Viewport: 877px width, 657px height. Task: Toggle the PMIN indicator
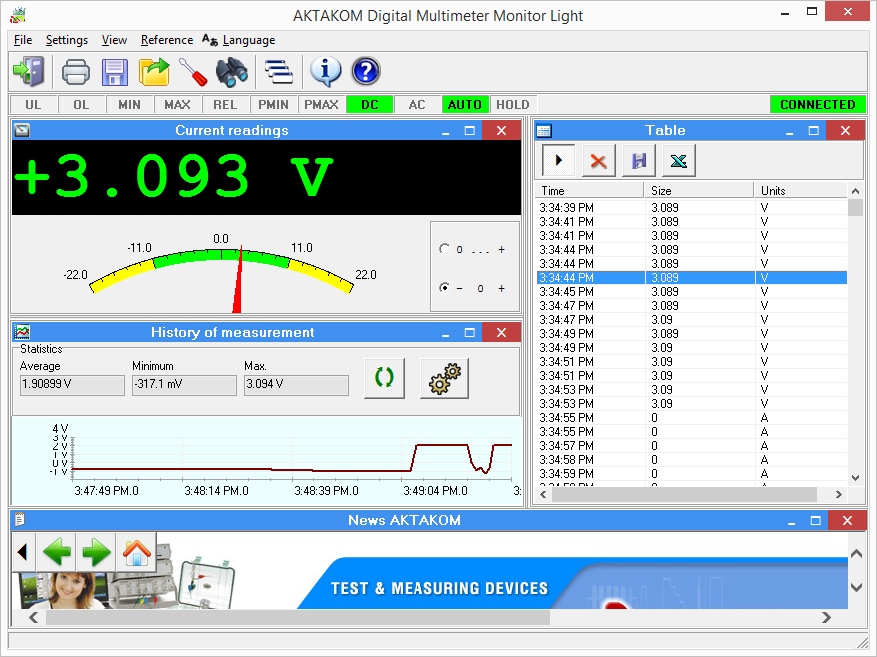pos(273,105)
